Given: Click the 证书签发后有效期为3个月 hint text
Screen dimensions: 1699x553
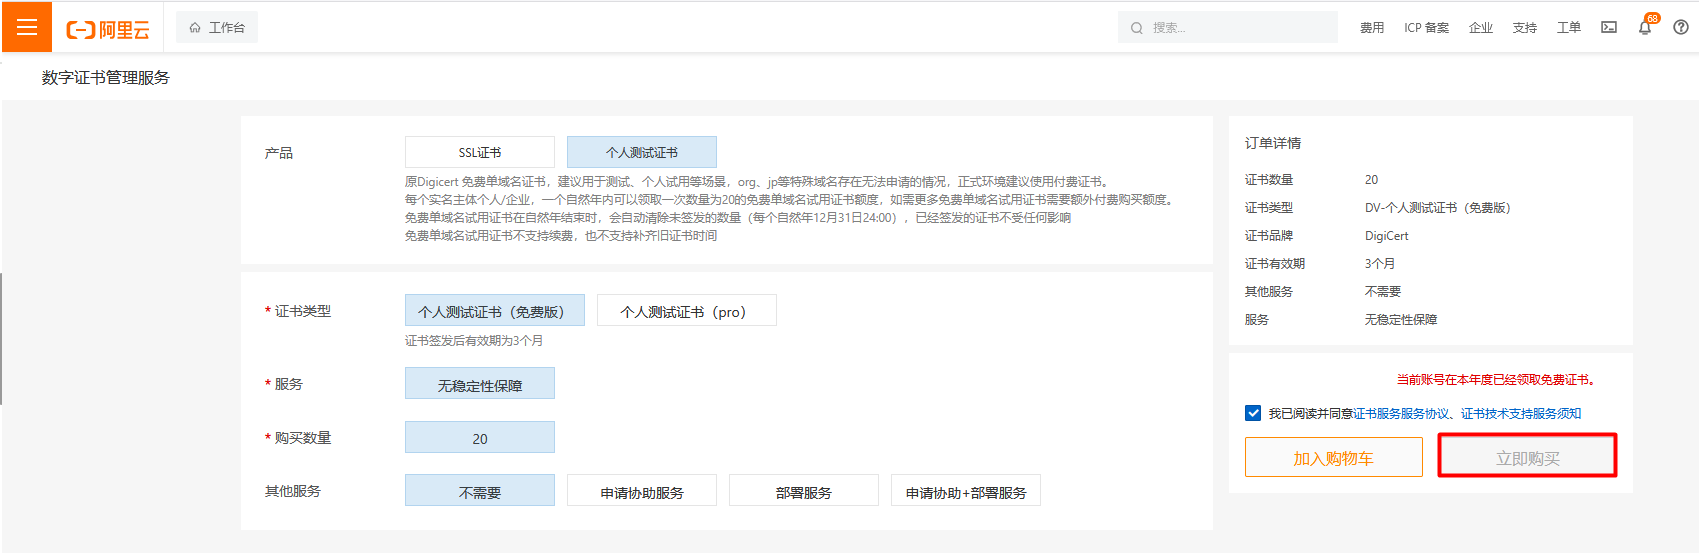Looking at the screenshot, I should click(x=474, y=341).
